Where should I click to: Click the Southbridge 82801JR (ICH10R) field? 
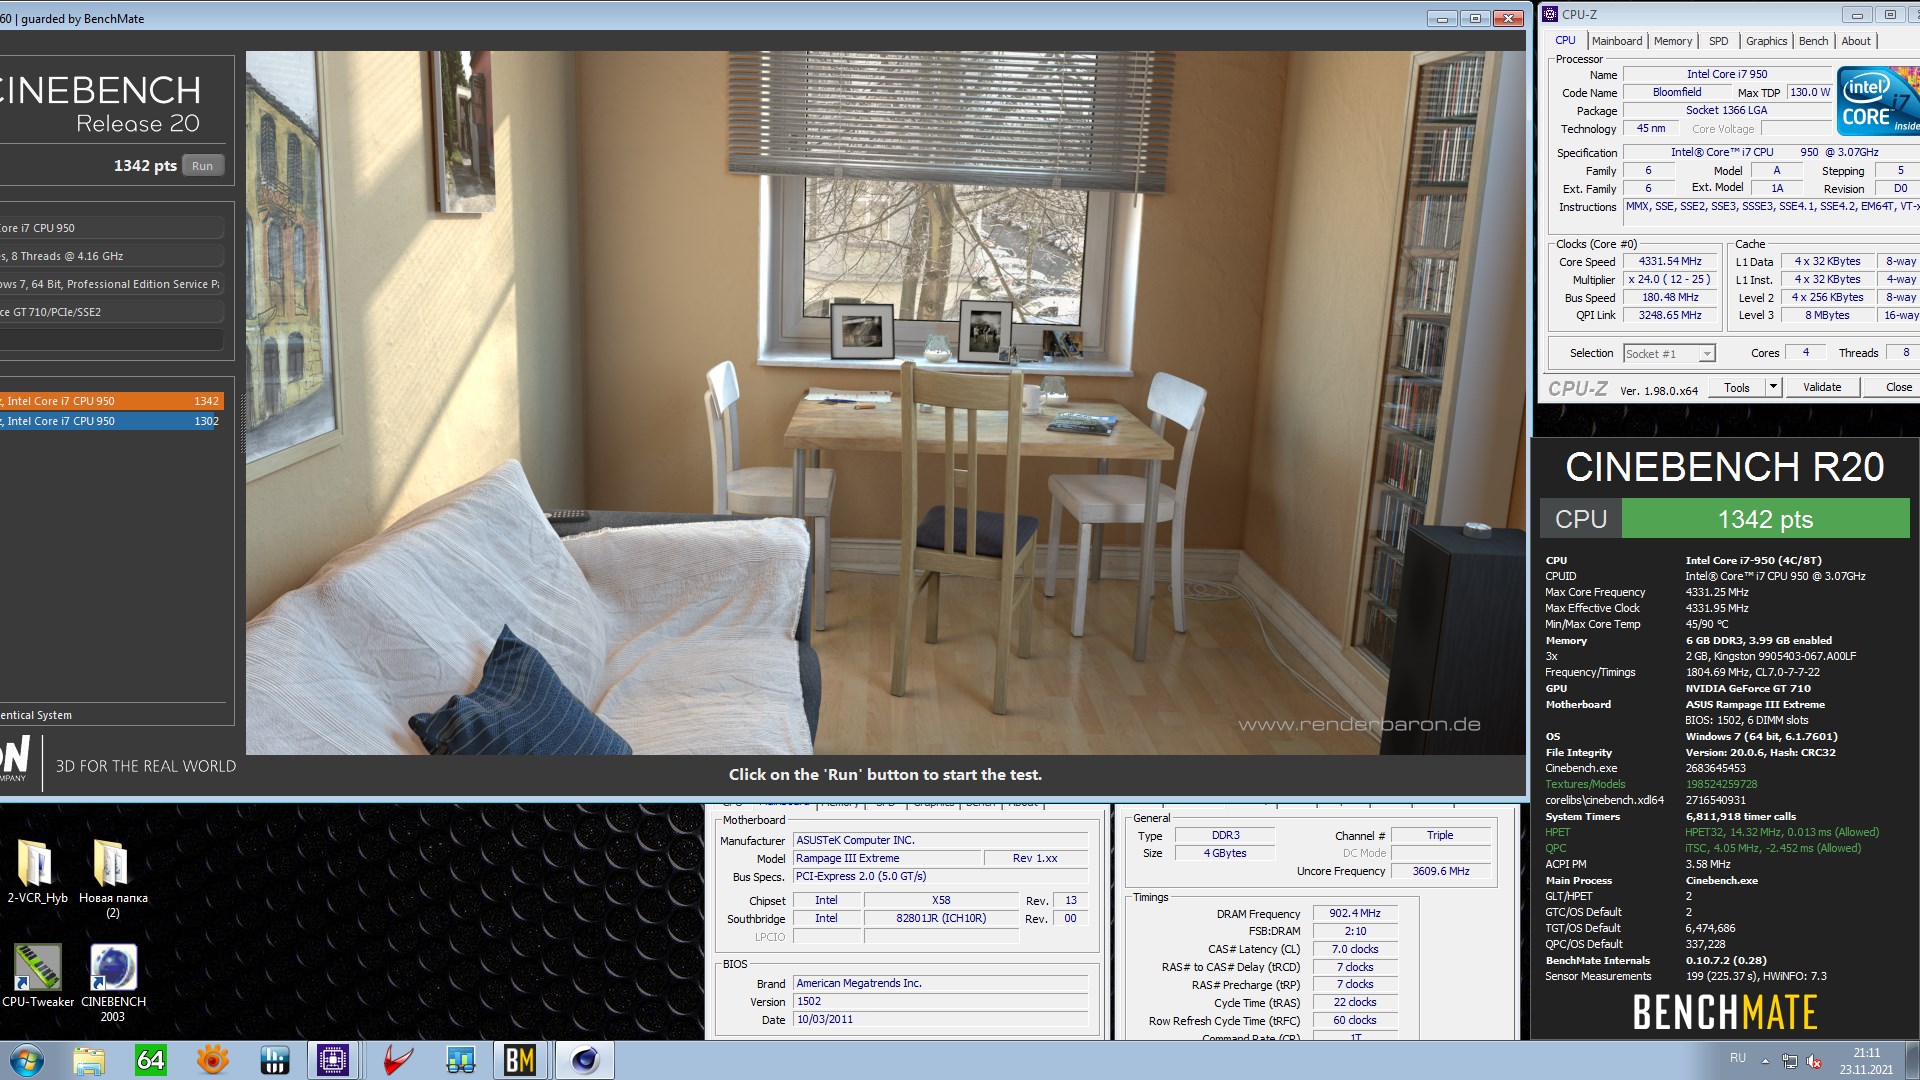pyautogui.click(x=941, y=919)
